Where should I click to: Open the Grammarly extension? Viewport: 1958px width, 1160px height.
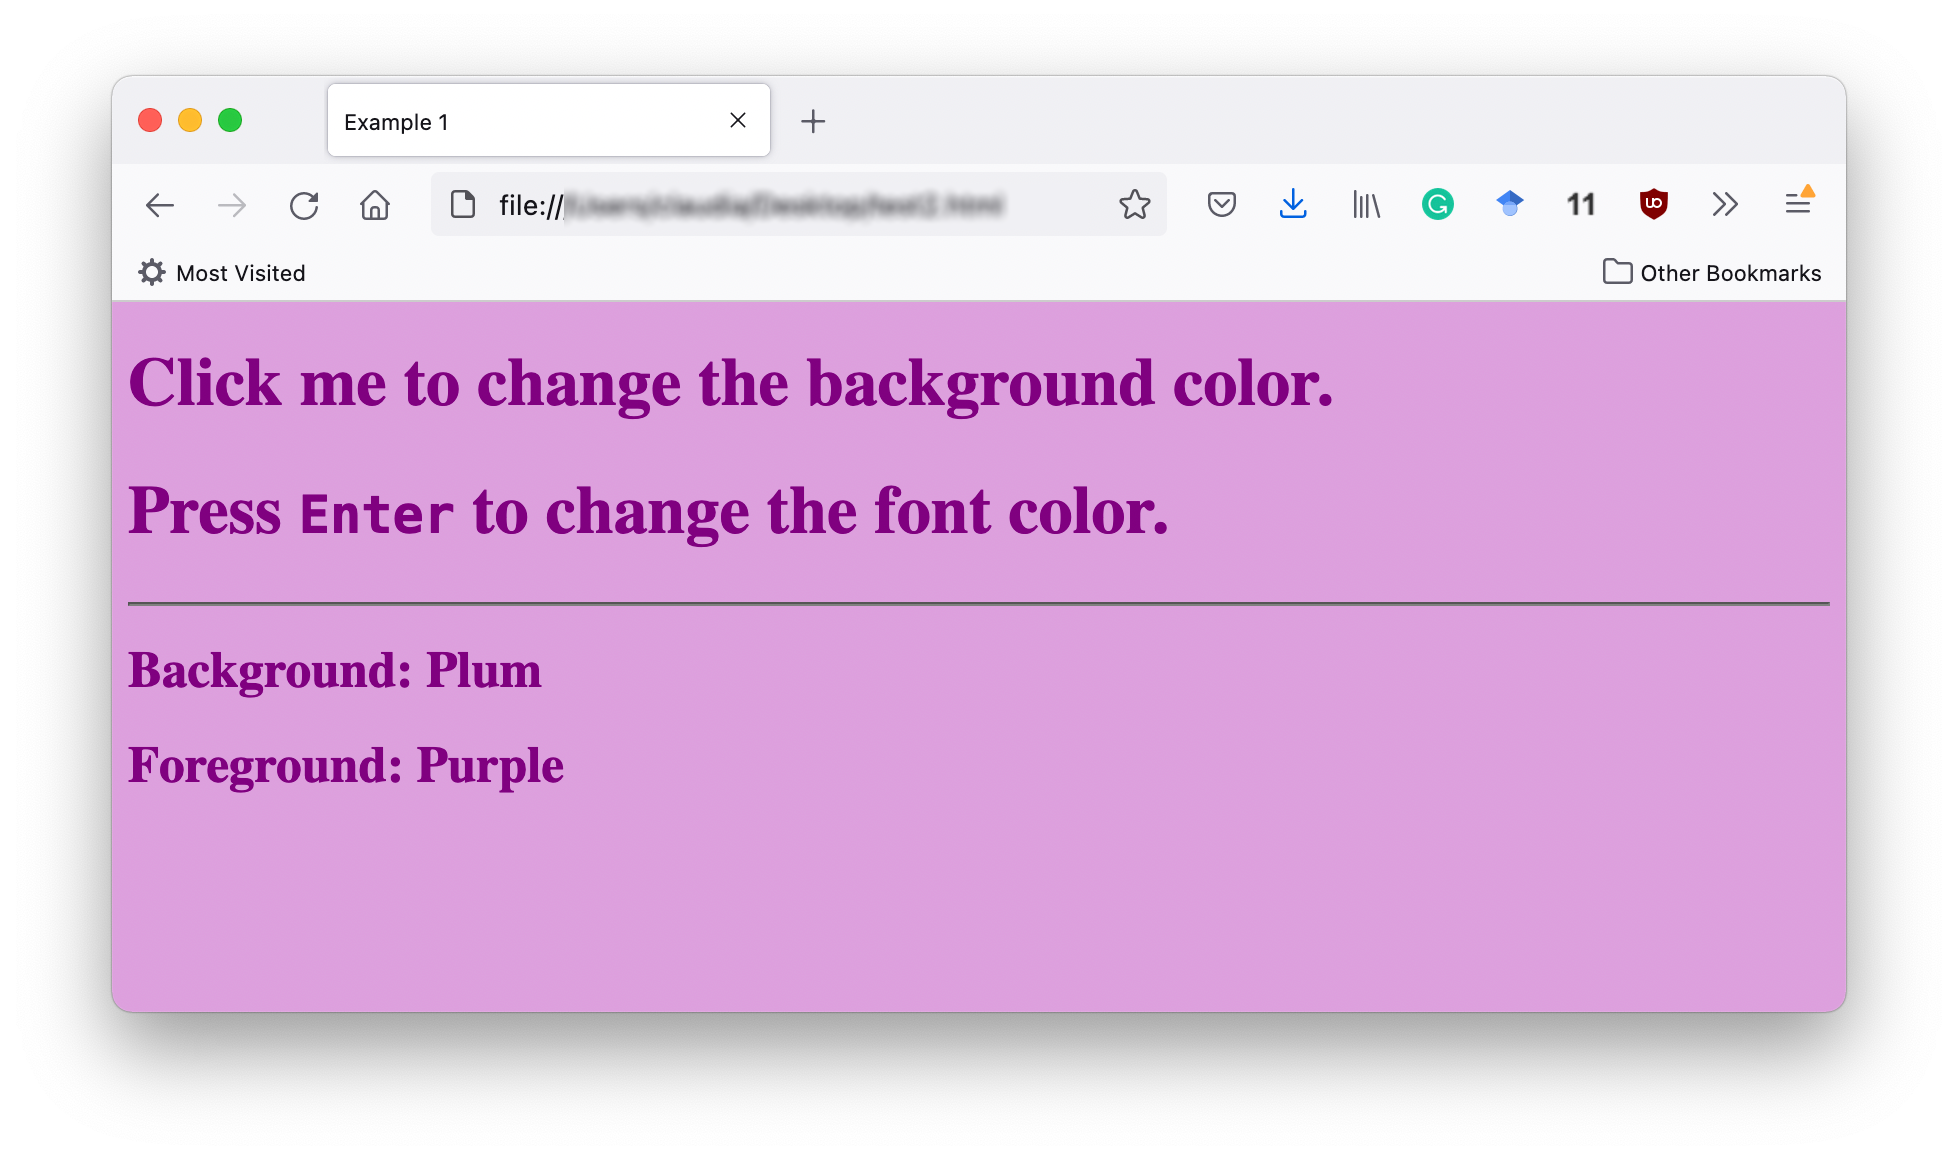(x=1437, y=204)
